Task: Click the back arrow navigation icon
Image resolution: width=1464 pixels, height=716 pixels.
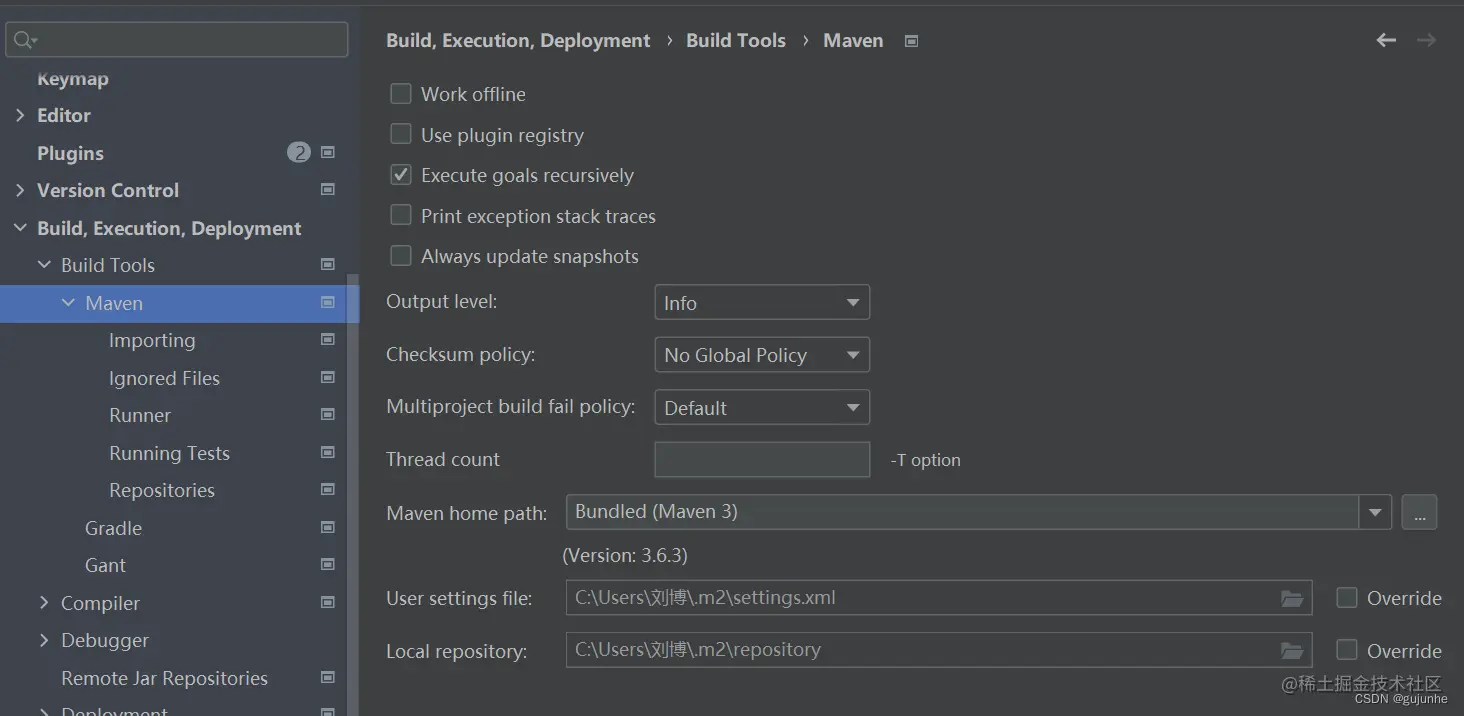Action: [x=1386, y=40]
